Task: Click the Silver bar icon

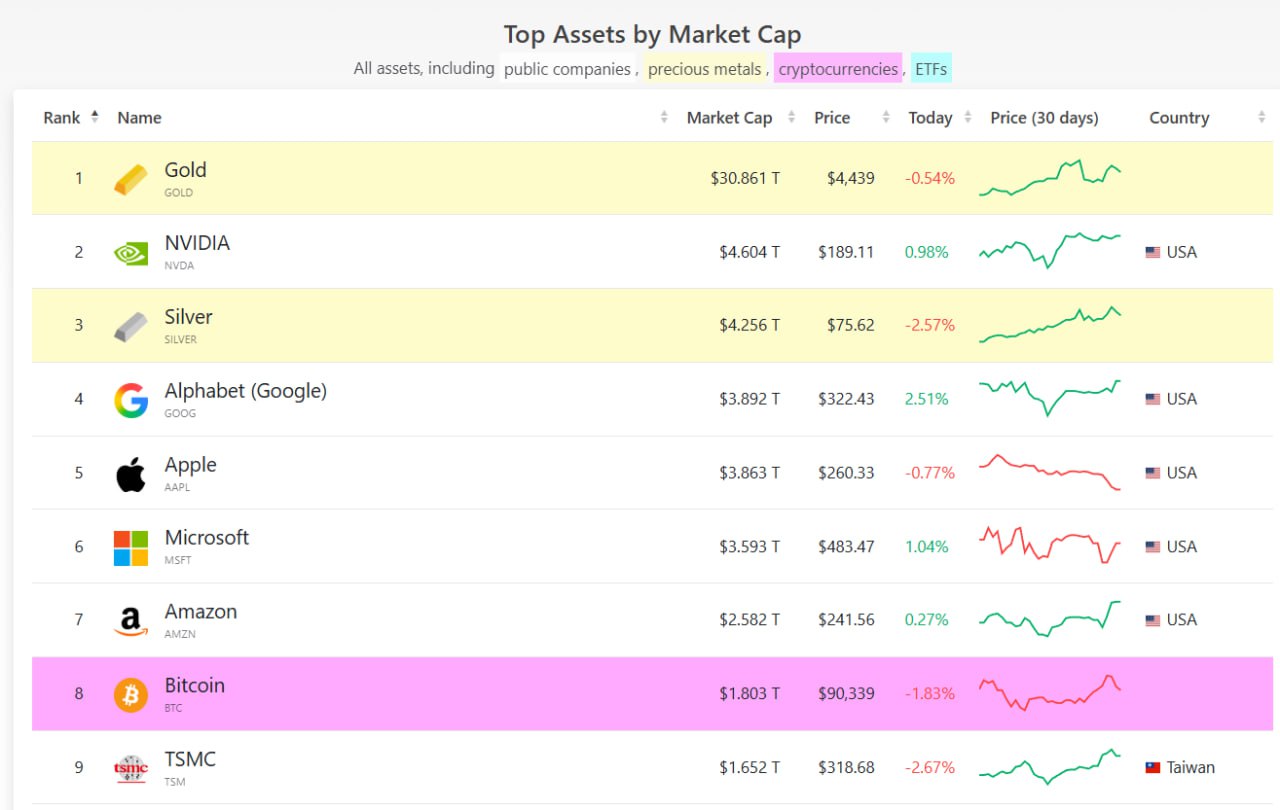Action: coord(131,326)
